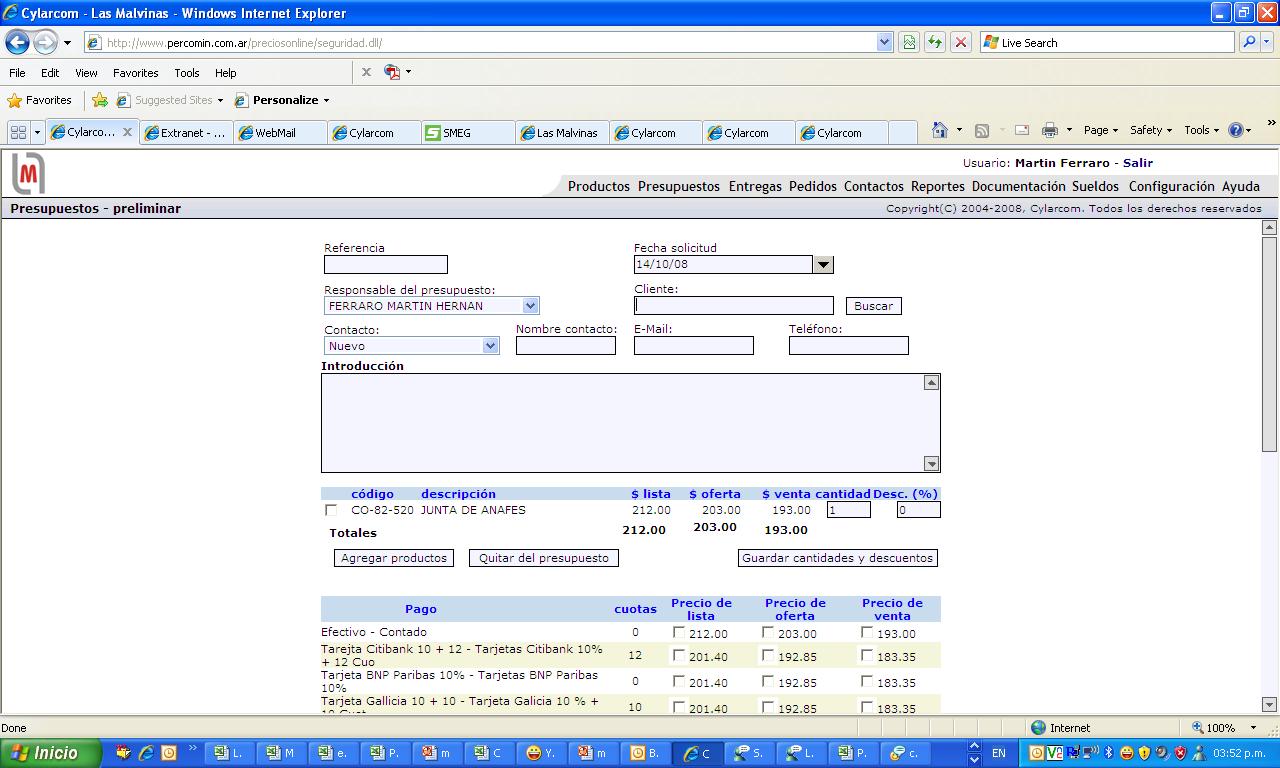
Task: Check the CO-82-520 product row checkbox
Action: (331, 510)
